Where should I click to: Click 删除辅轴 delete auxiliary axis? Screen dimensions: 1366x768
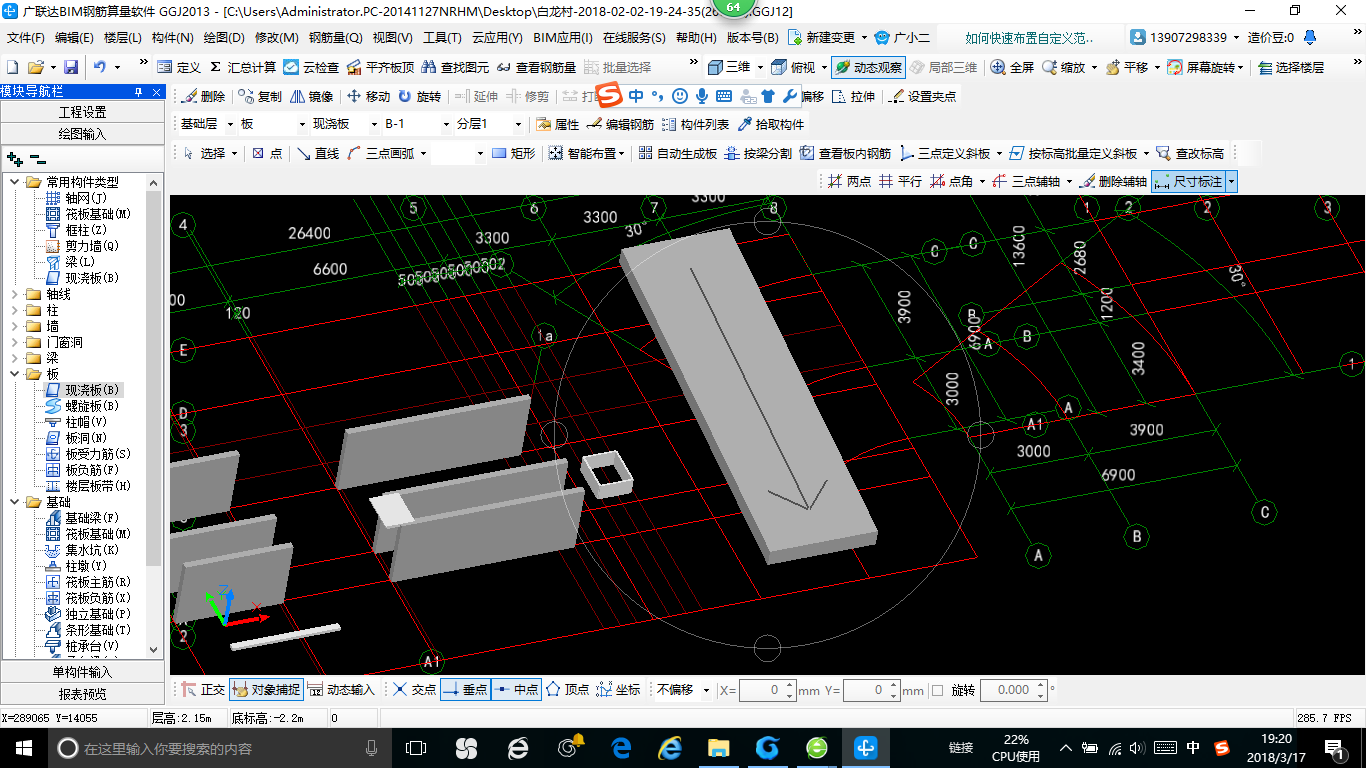coord(1112,181)
